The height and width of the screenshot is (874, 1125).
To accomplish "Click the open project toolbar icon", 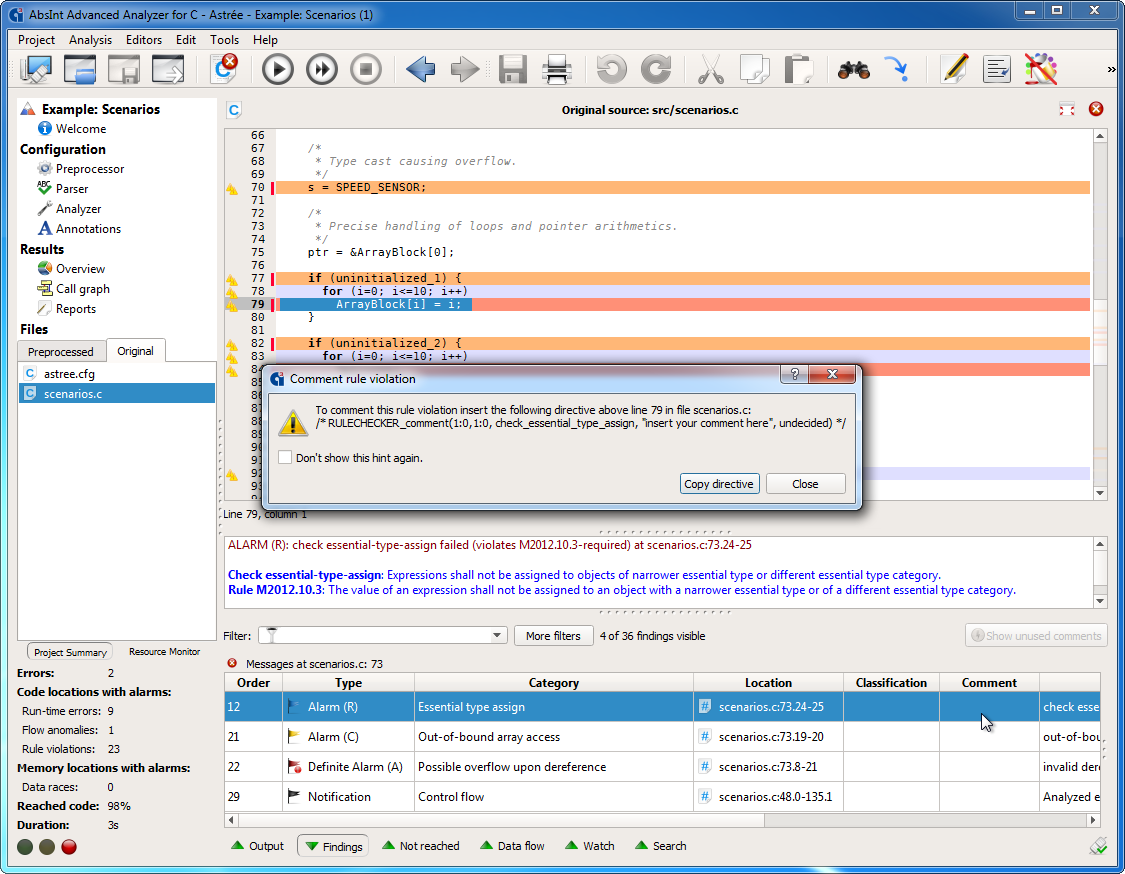I will 80,70.
